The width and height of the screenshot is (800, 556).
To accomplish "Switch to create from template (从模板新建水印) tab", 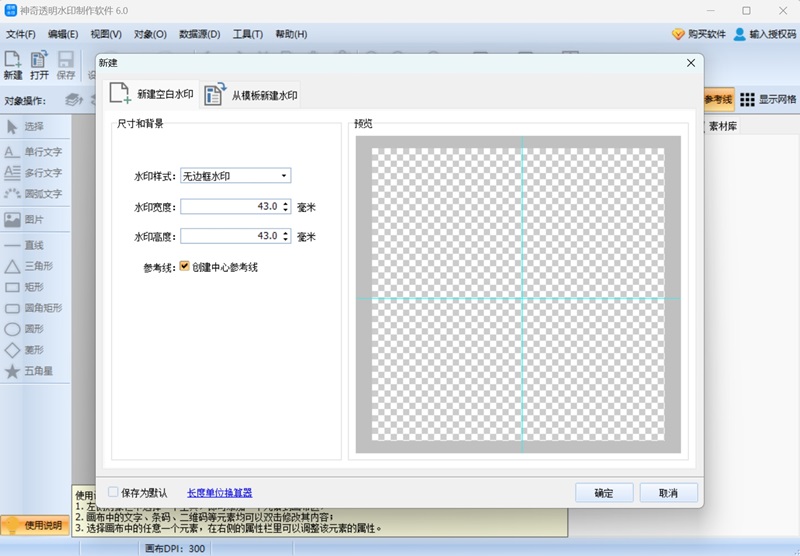I will point(252,95).
